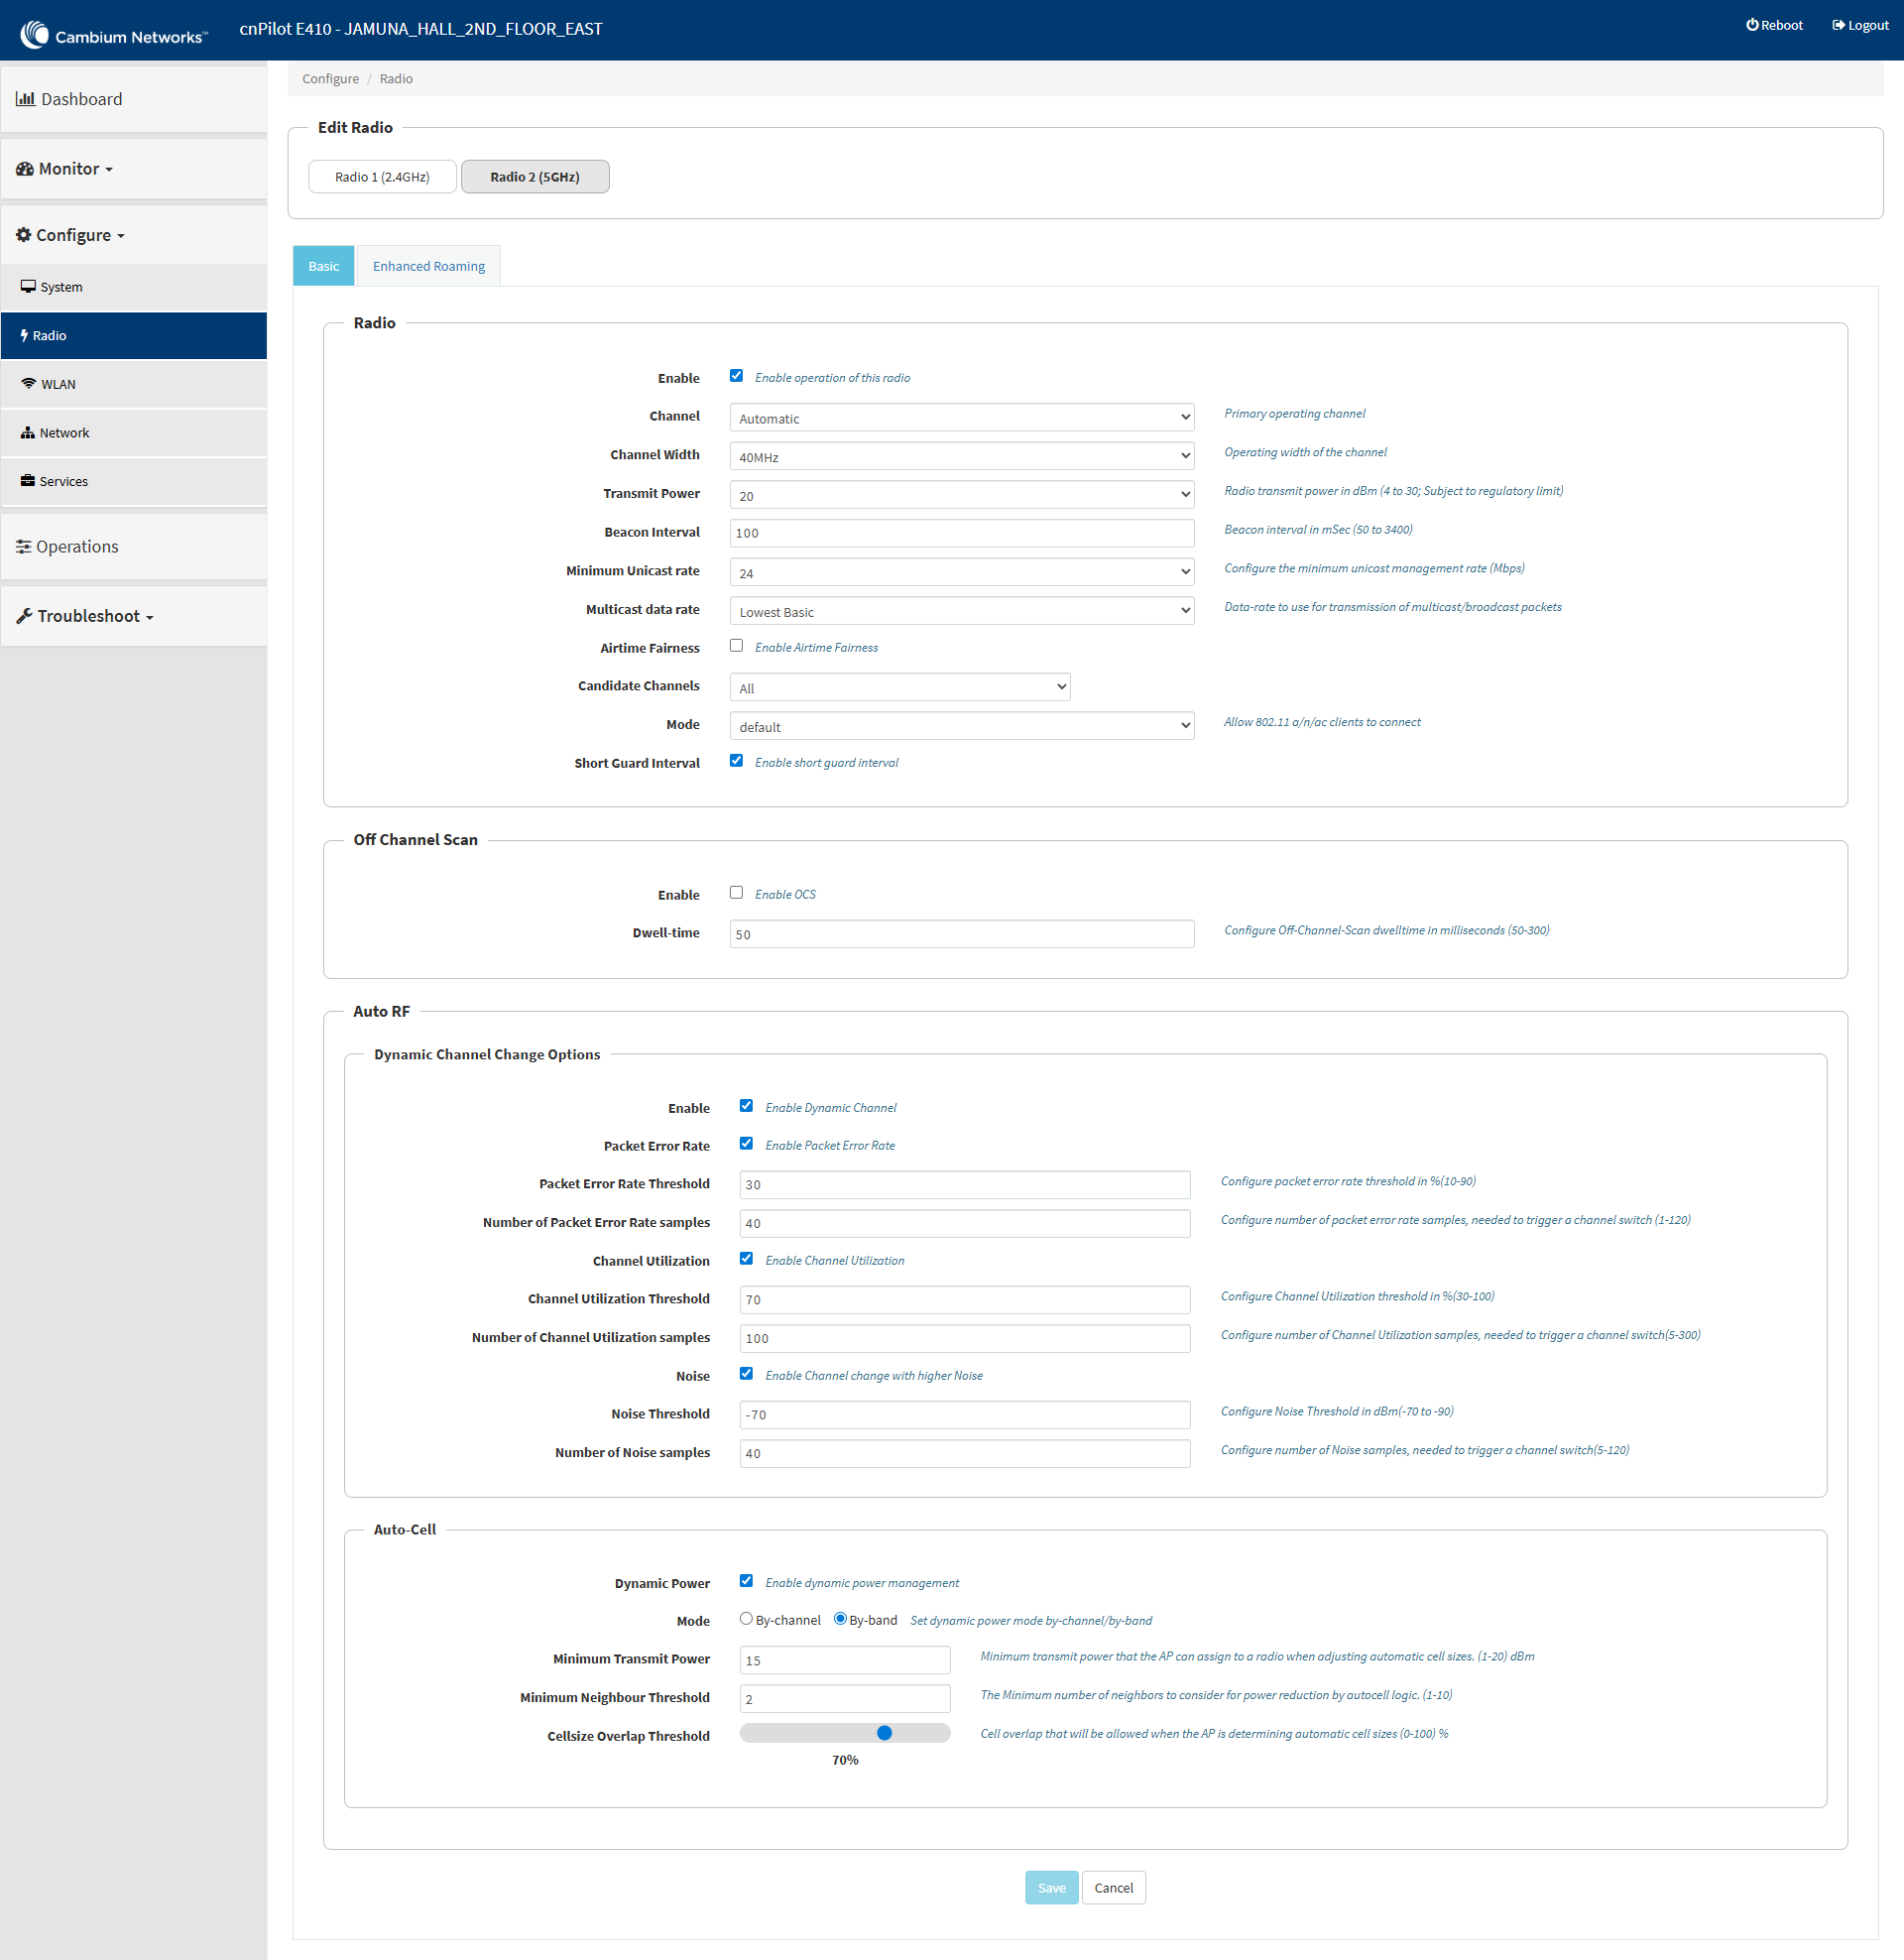Image resolution: width=1904 pixels, height=1960 pixels.
Task: Click the WLAN wifi icon
Action: click(x=29, y=384)
